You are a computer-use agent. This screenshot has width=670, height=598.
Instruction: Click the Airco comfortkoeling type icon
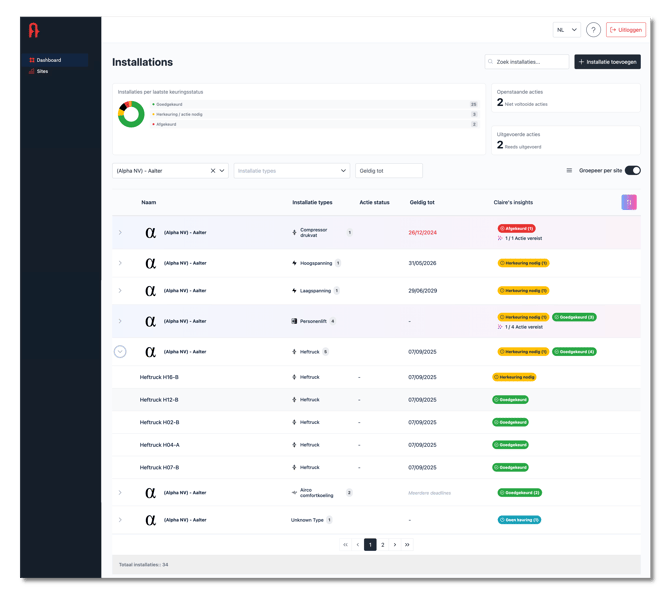(x=294, y=492)
